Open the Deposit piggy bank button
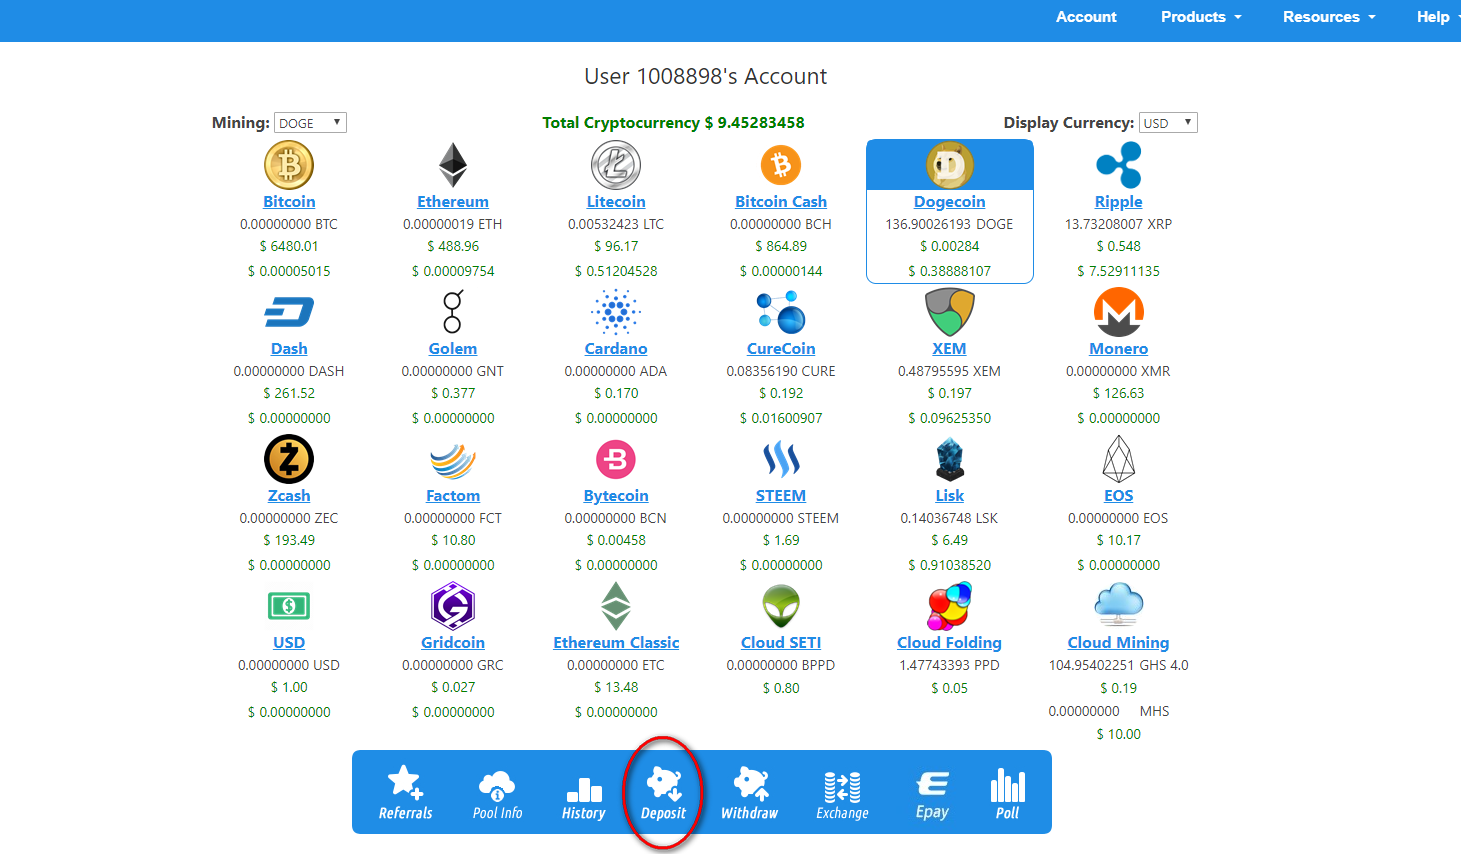 coord(663,793)
